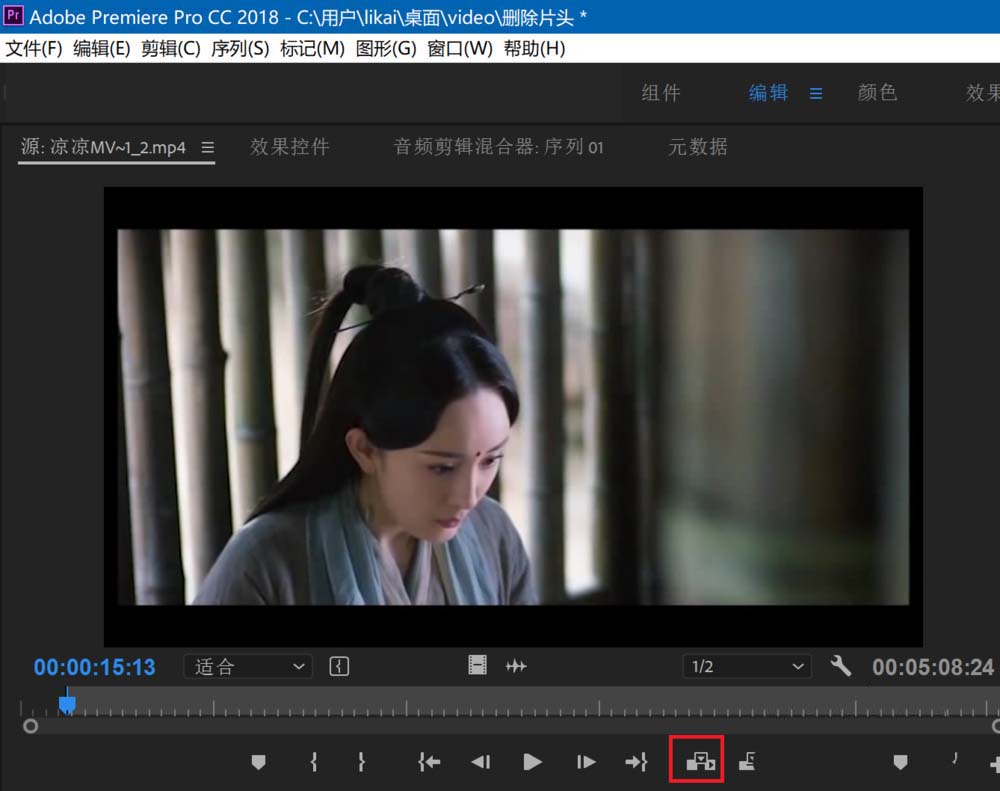This screenshot has height=791, width=1000.
Task: Click the Mark In button
Action: coord(313,762)
